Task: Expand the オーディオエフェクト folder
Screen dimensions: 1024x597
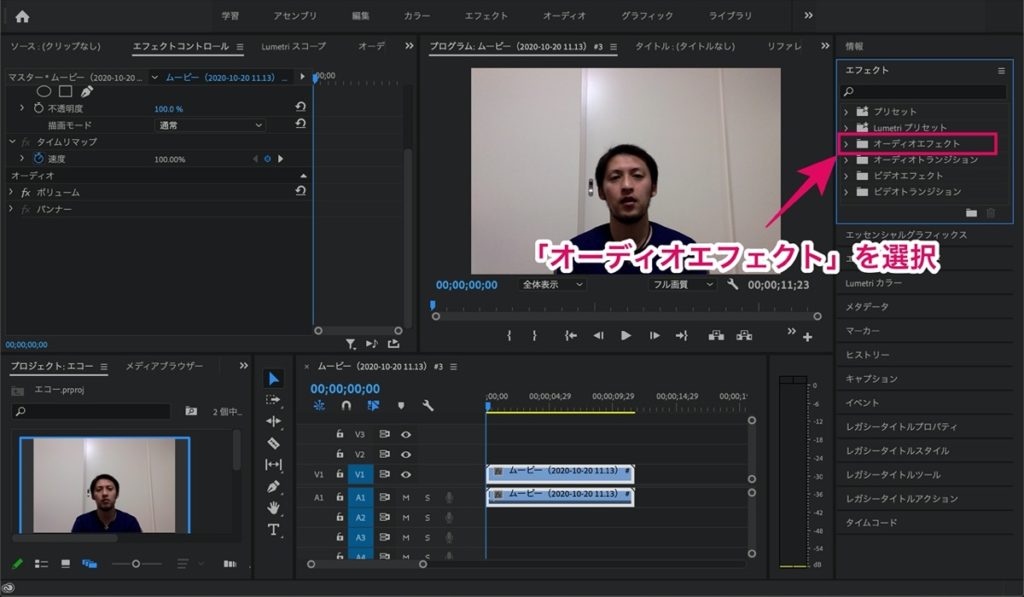Action: tap(846, 144)
